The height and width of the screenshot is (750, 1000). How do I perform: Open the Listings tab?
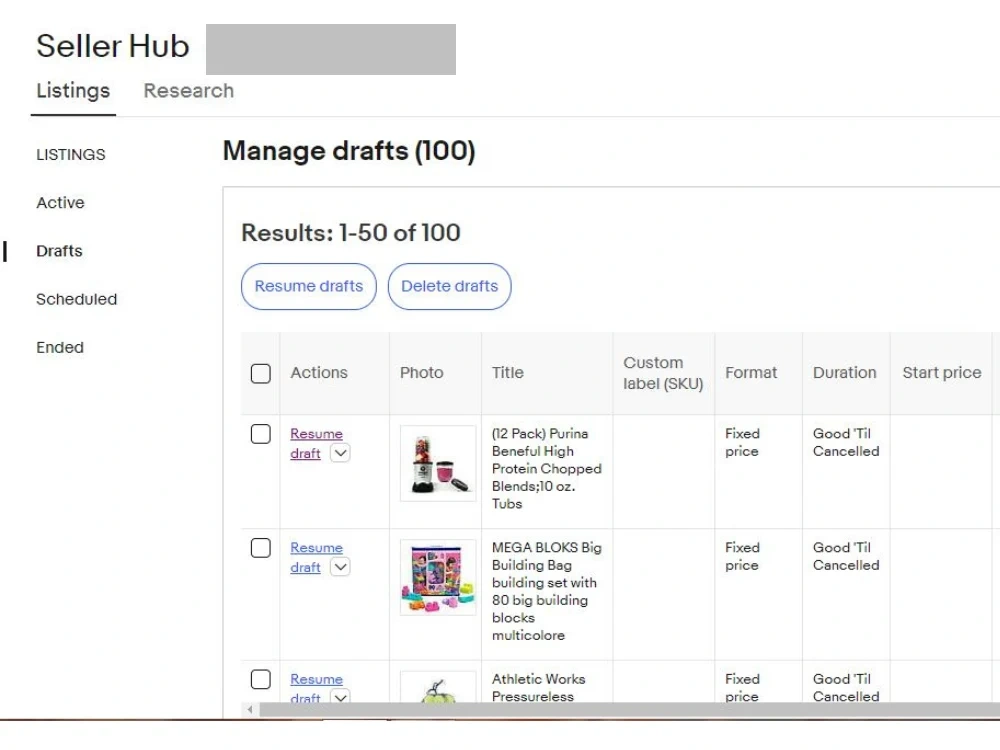pyautogui.click(x=73, y=91)
